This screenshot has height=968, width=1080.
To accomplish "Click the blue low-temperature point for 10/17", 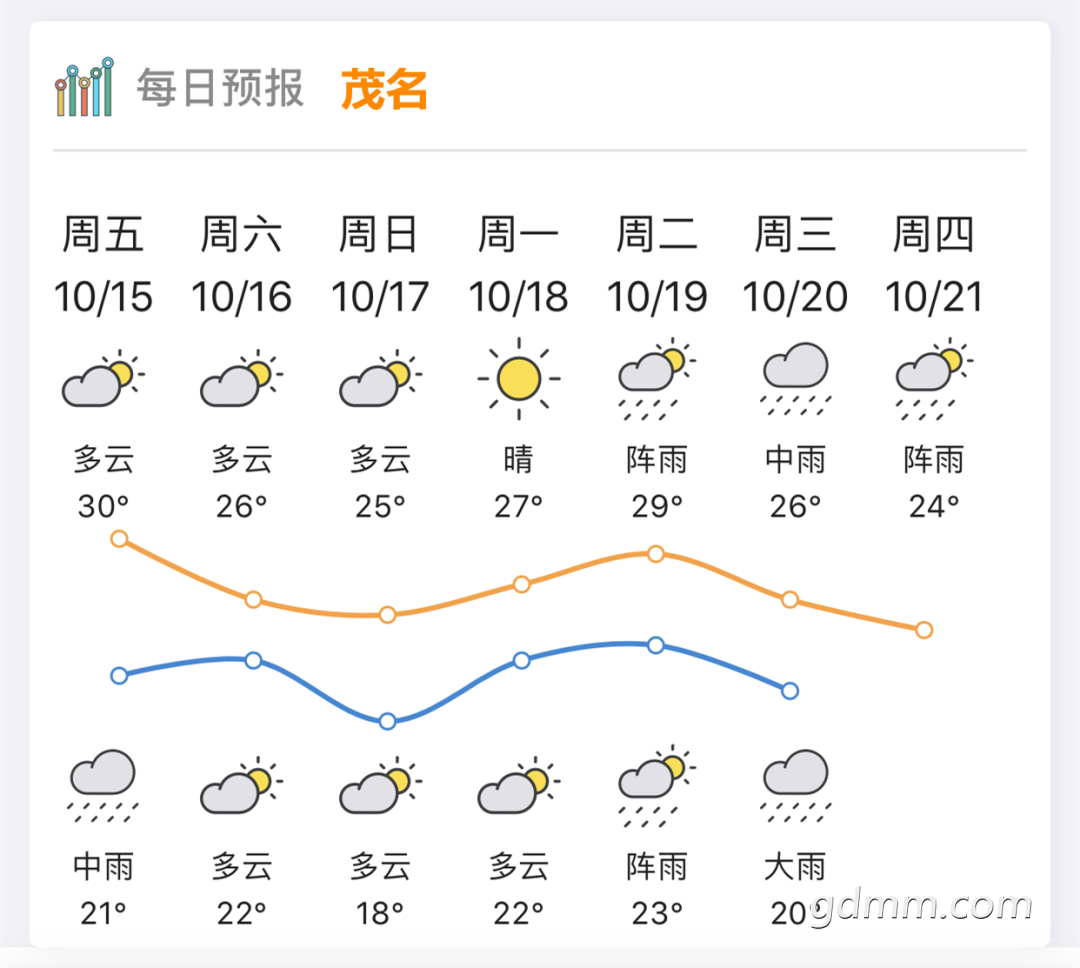I will [387, 721].
